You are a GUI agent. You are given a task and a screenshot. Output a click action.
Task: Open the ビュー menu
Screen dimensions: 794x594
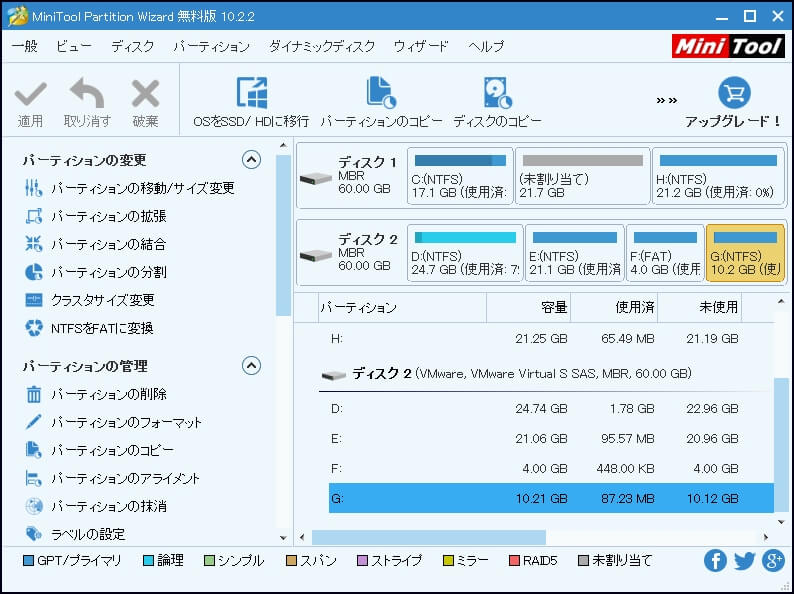pos(74,46)
